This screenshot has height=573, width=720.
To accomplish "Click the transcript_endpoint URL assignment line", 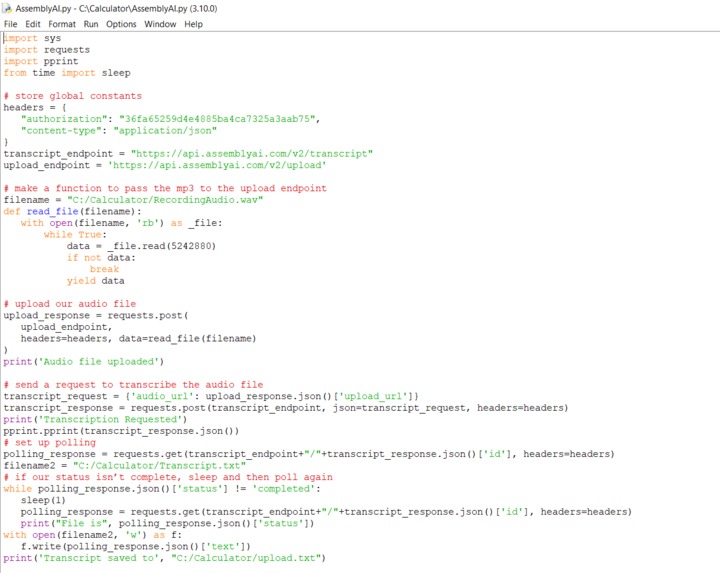I will 188,153.
